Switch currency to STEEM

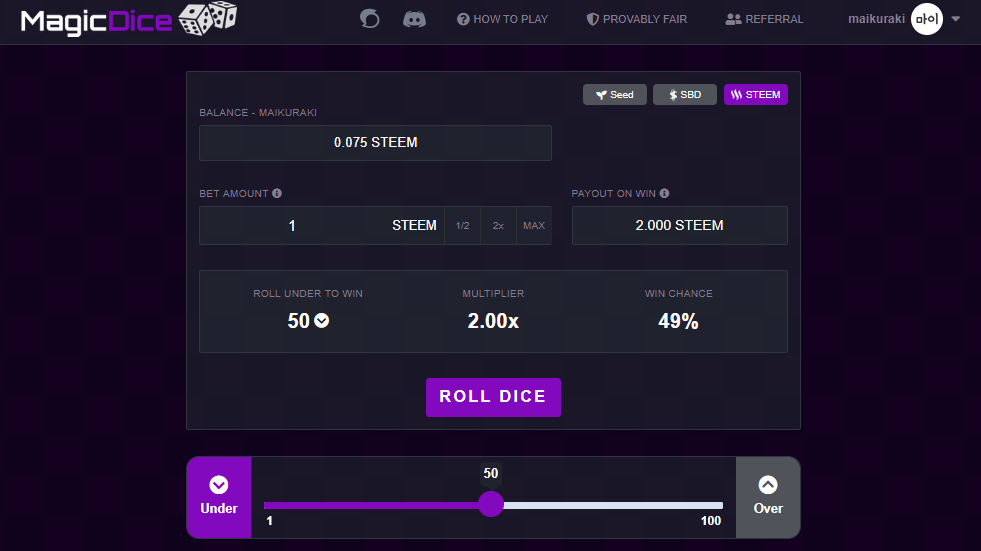tap(756, 94)
